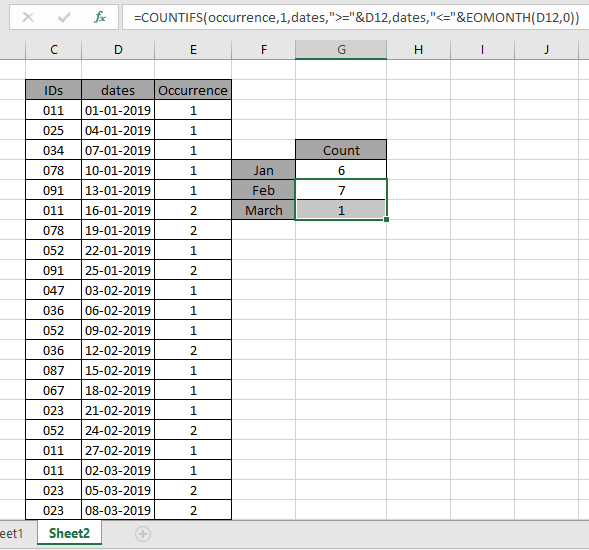
Task: Click the dates header cell
Action: tap(118, 90)
